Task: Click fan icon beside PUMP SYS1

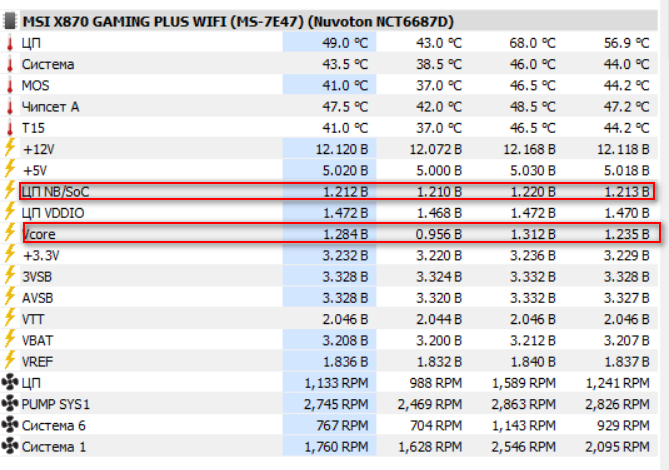Action: (x=10, y=403)
